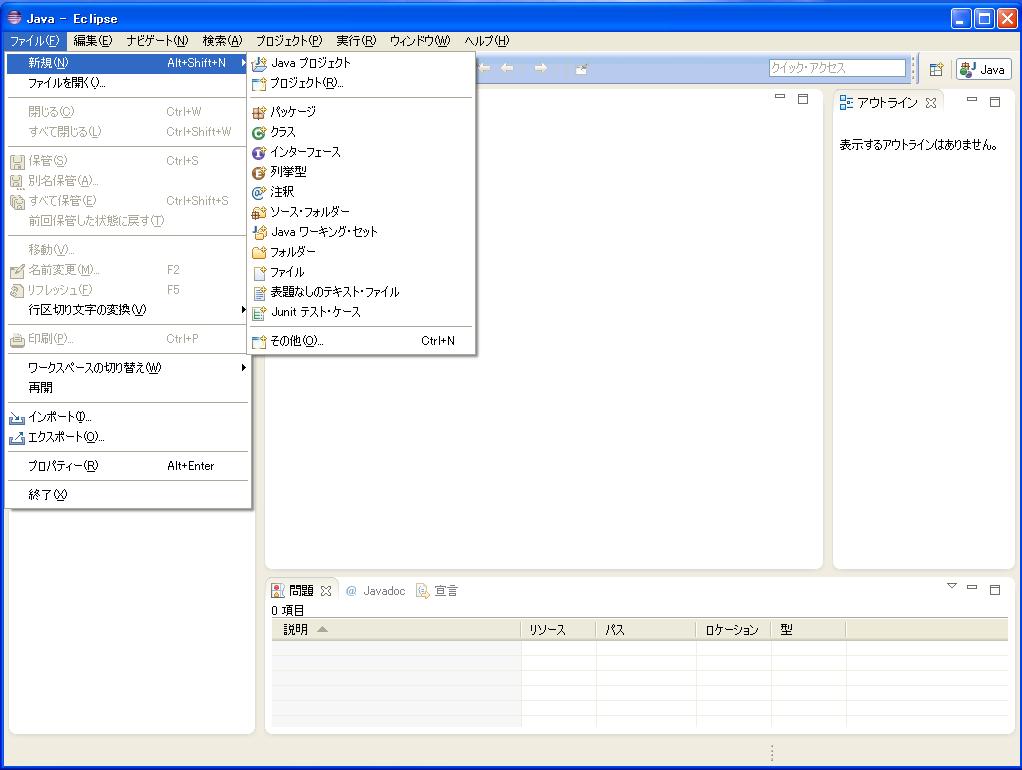Open インポート(I)... dialog
Viewport: 1022px width, 770px height.
[128, 417]
